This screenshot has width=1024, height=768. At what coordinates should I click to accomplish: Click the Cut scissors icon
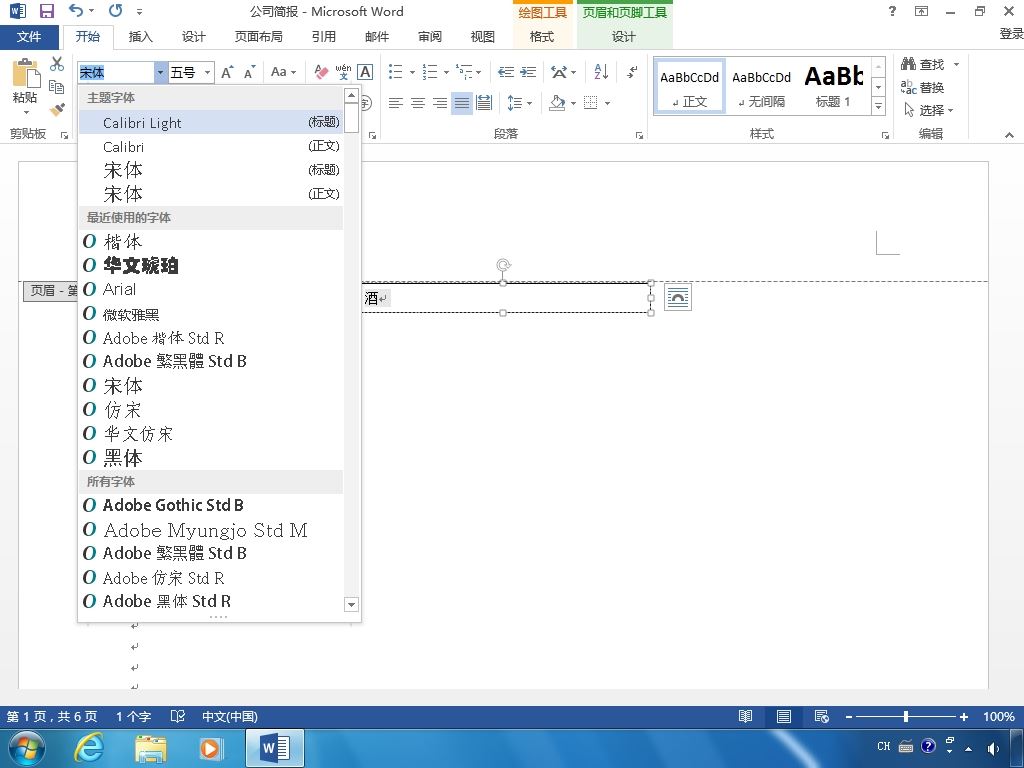57,63
